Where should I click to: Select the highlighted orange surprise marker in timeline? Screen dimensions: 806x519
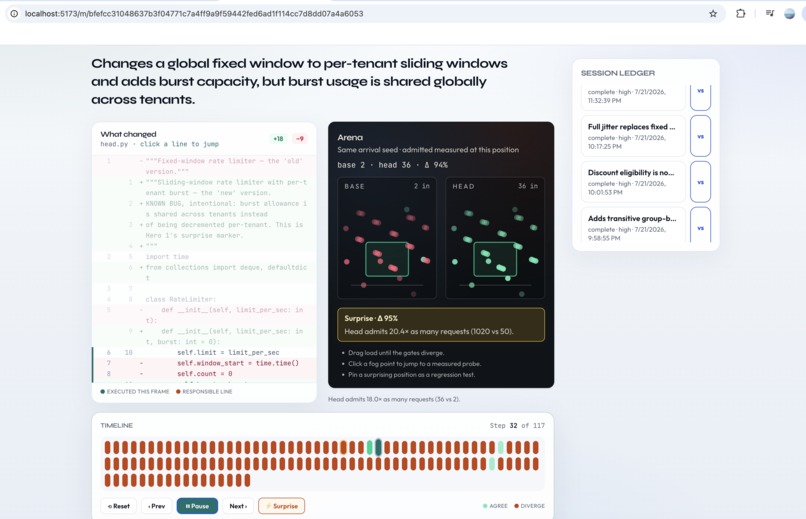[x=343, y=448]
